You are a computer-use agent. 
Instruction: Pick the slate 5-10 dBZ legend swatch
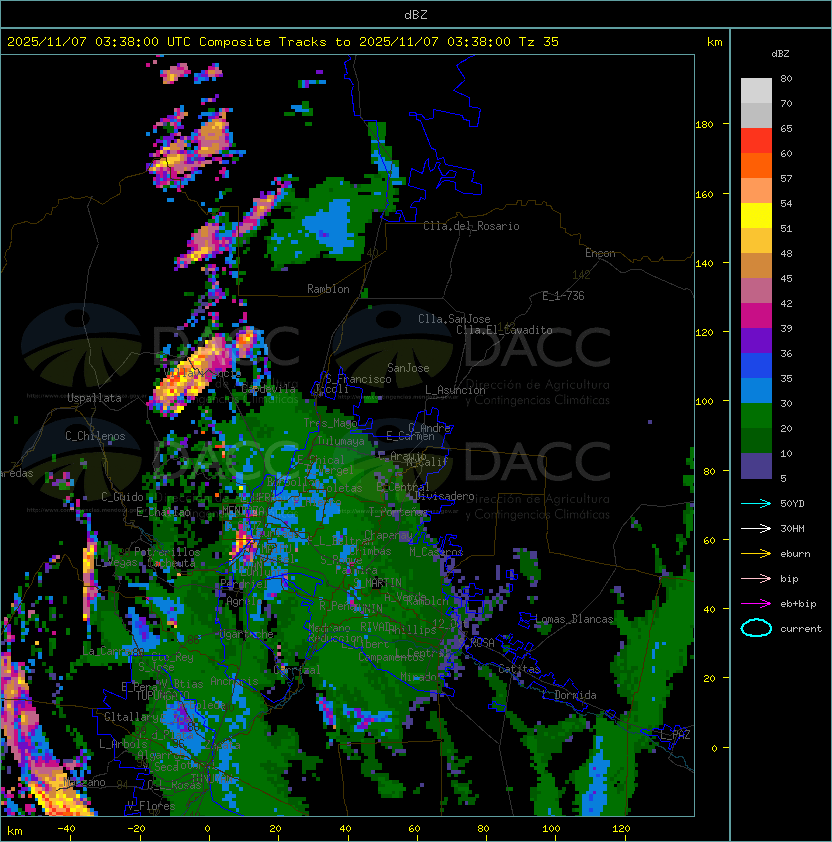click(756, 466)
